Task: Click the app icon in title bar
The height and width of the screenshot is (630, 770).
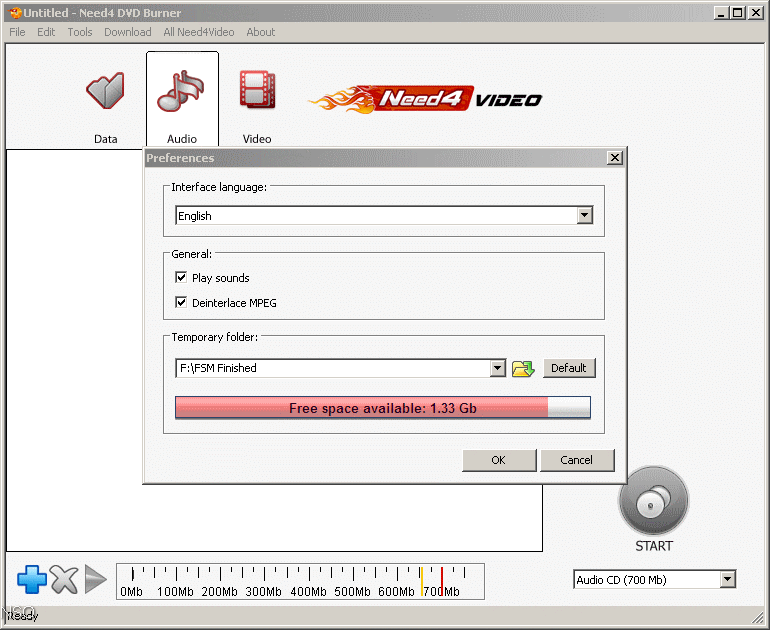Action: (15, 13)
